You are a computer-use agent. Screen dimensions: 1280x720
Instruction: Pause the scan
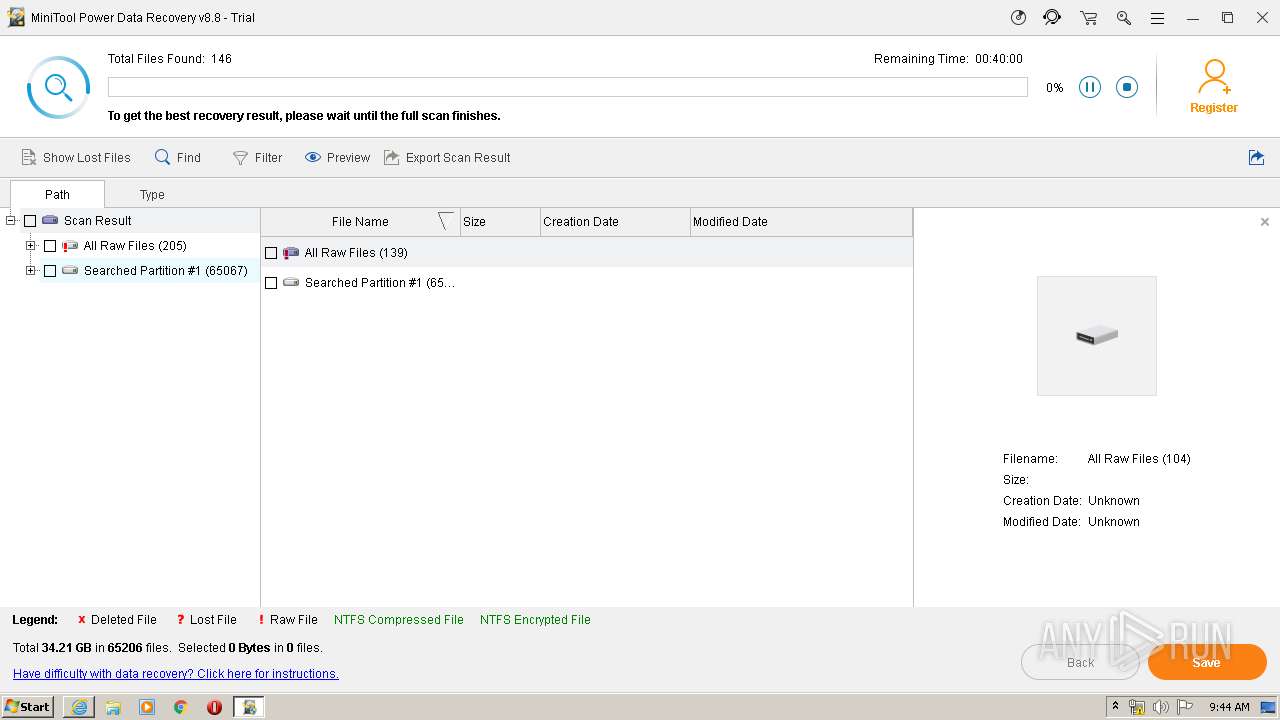point(1090,87)
